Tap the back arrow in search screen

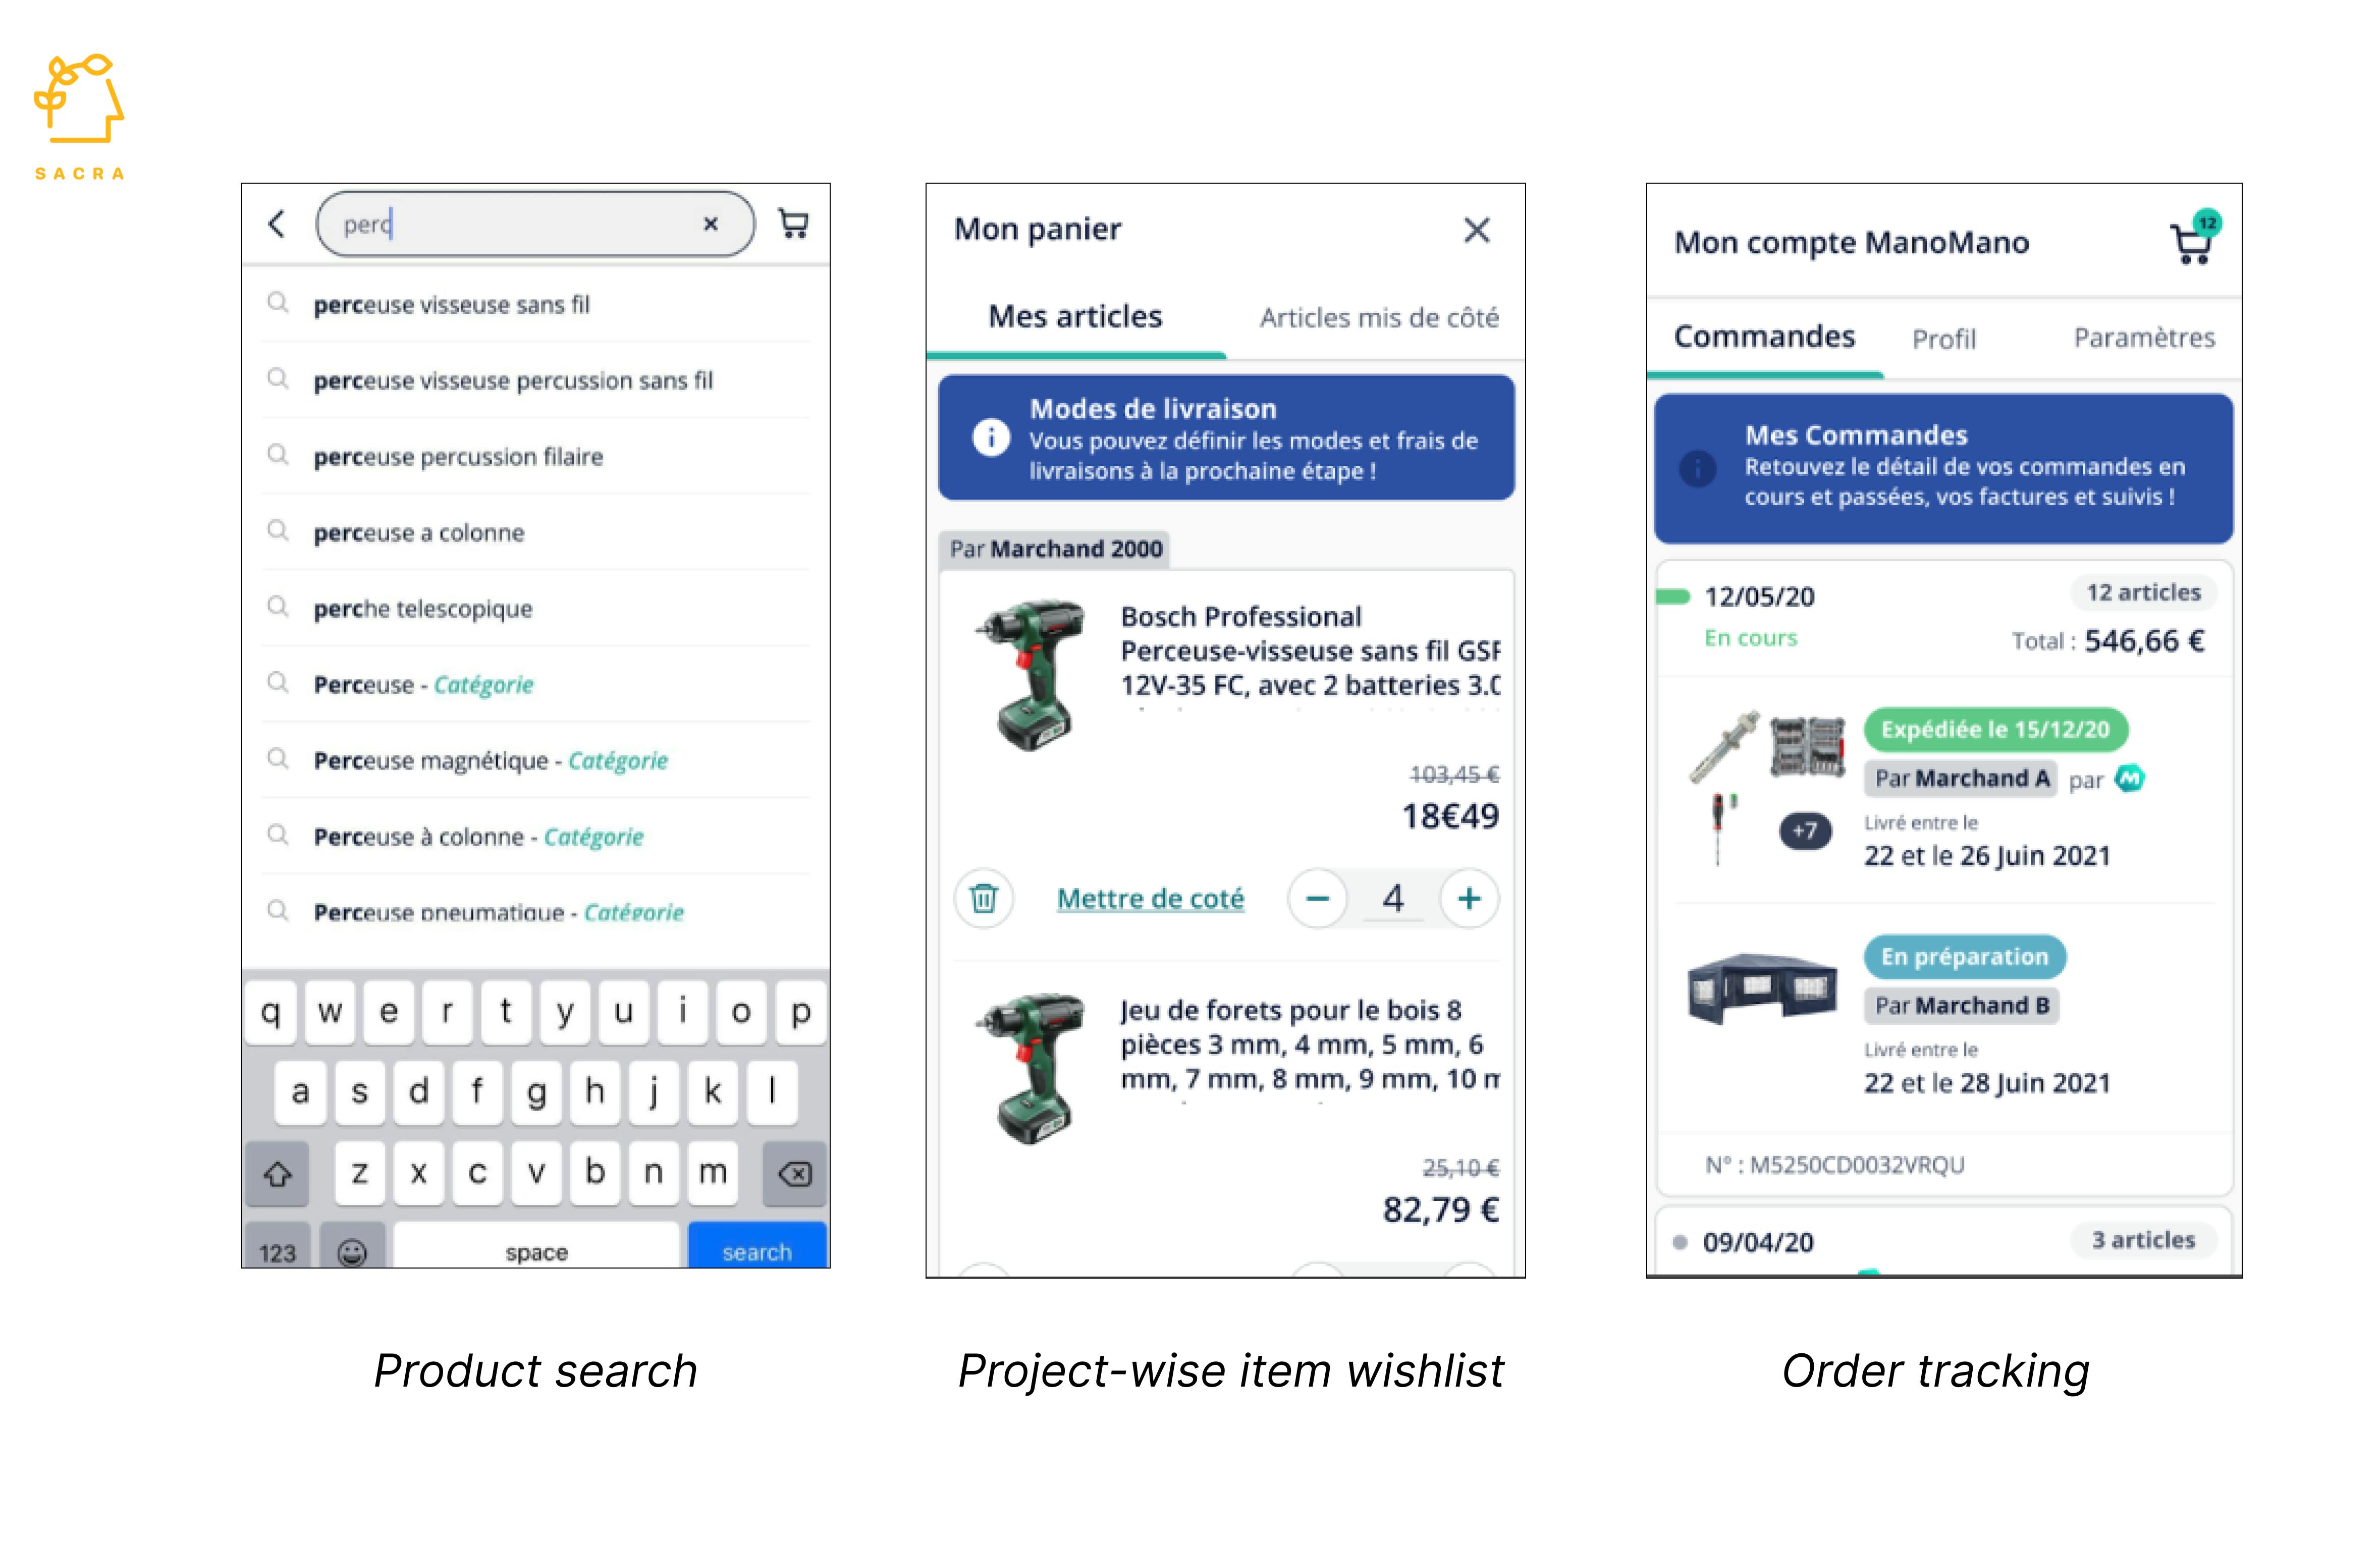tap(277, 224)
